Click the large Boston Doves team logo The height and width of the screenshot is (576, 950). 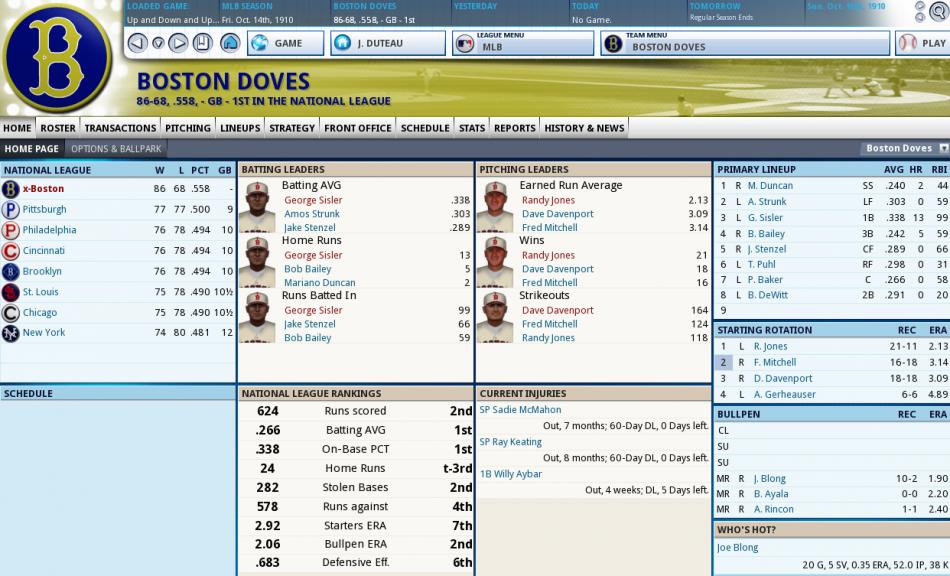[57, 55]
